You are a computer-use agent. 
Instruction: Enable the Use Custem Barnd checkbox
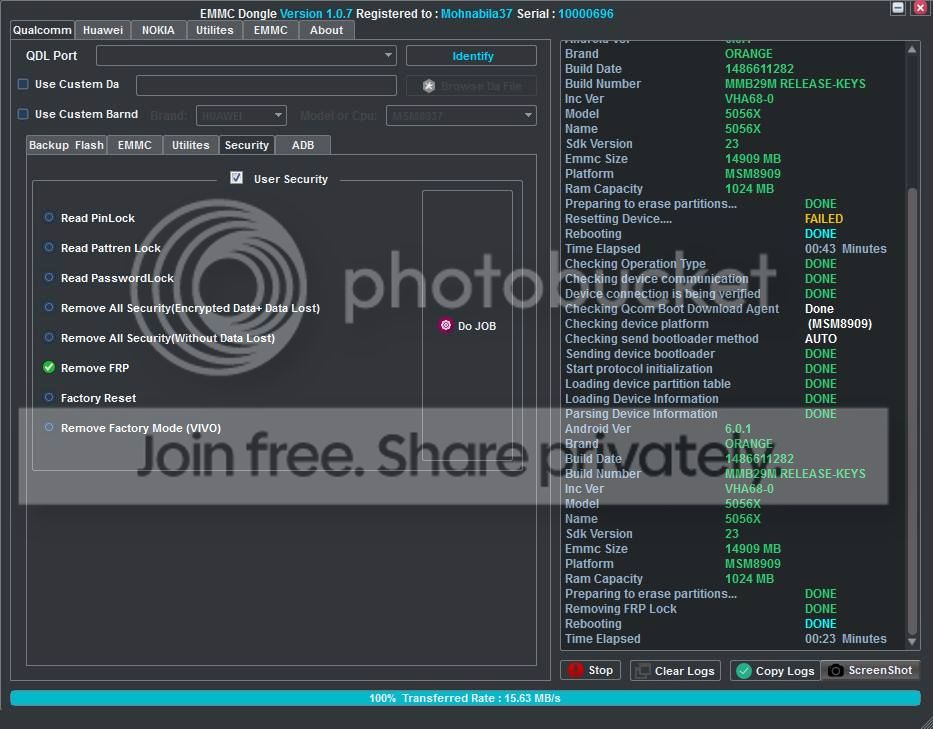click(x=23, y=114)
